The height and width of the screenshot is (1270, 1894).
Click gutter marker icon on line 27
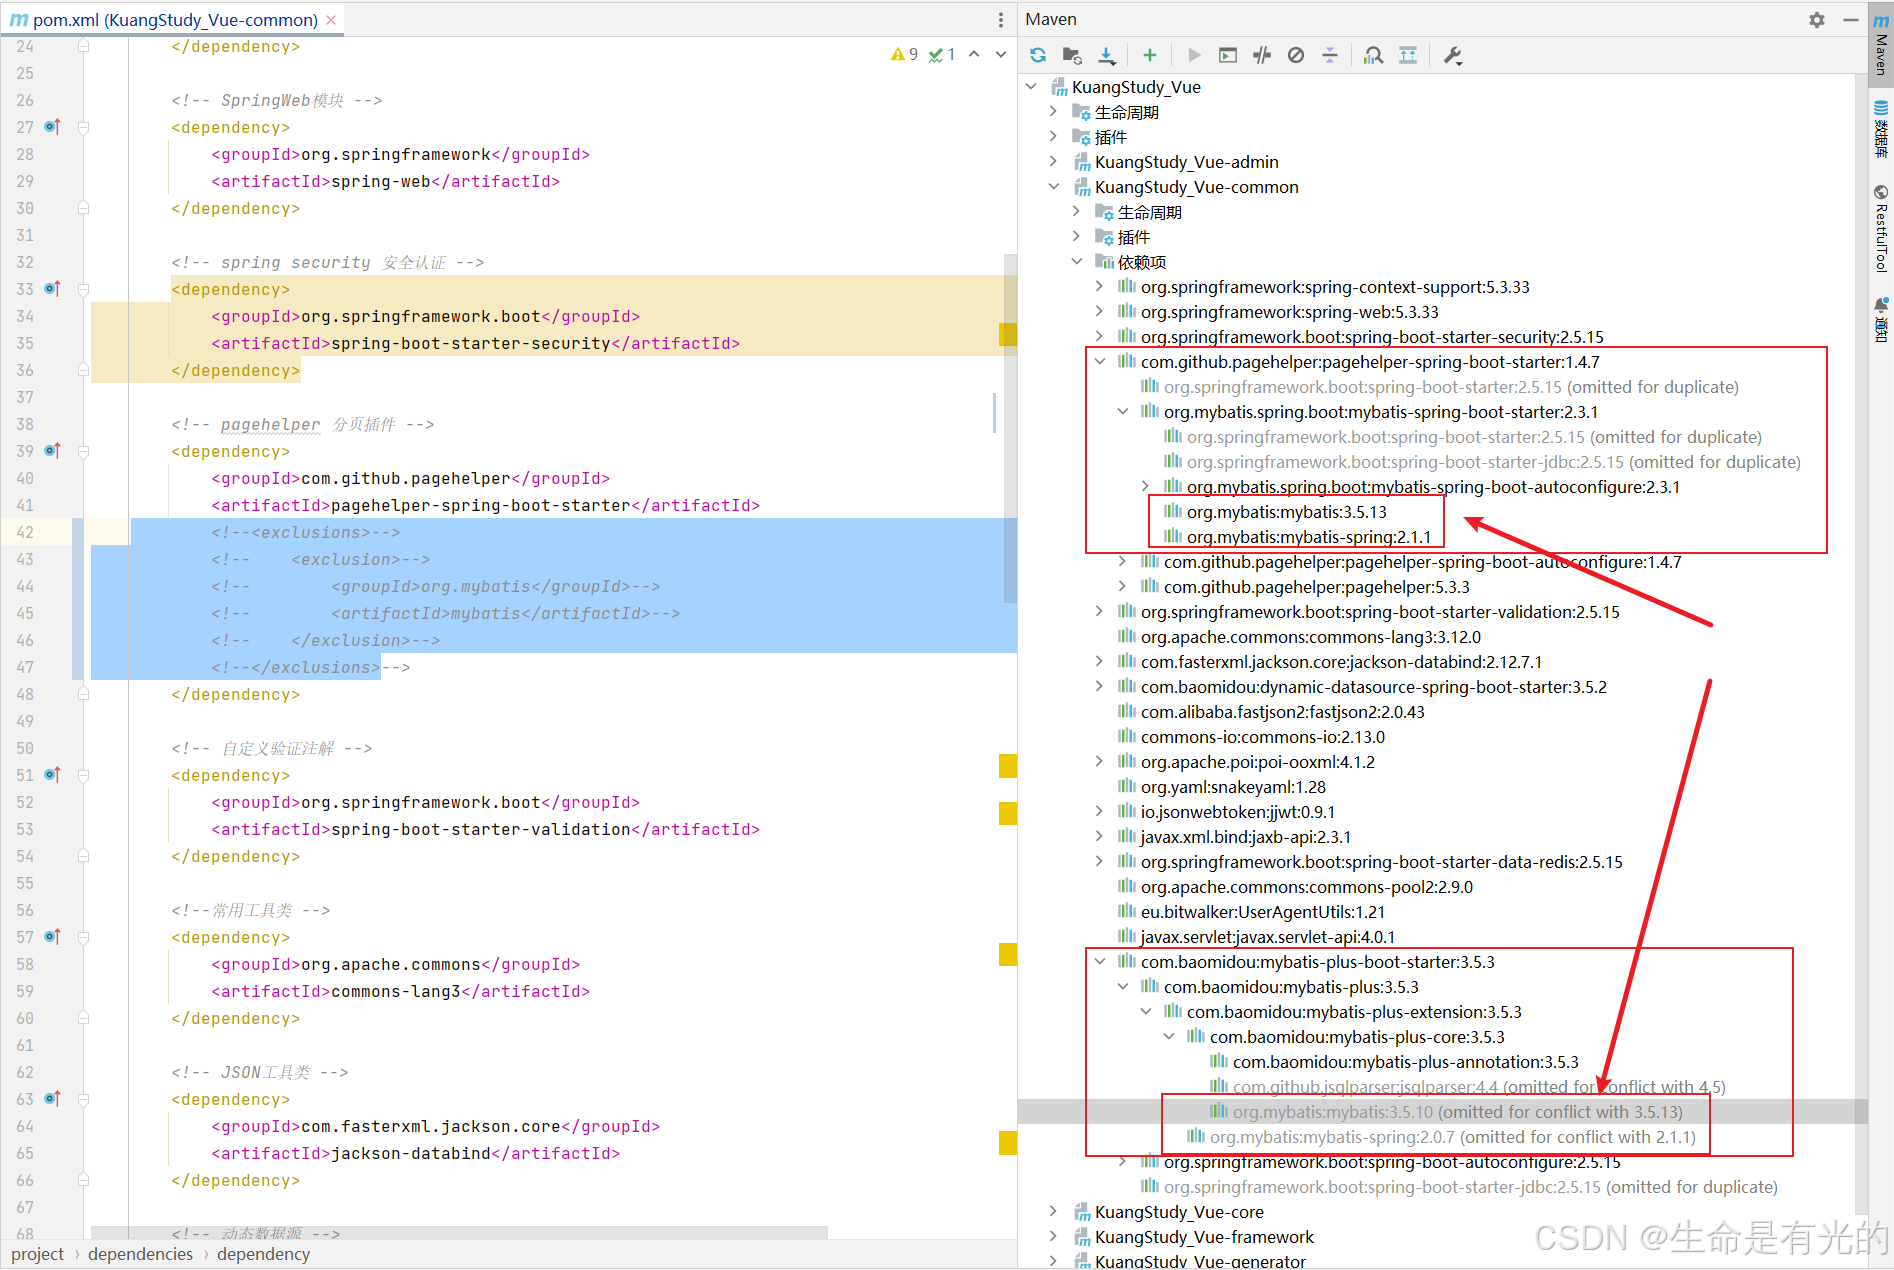coord(52,127)
